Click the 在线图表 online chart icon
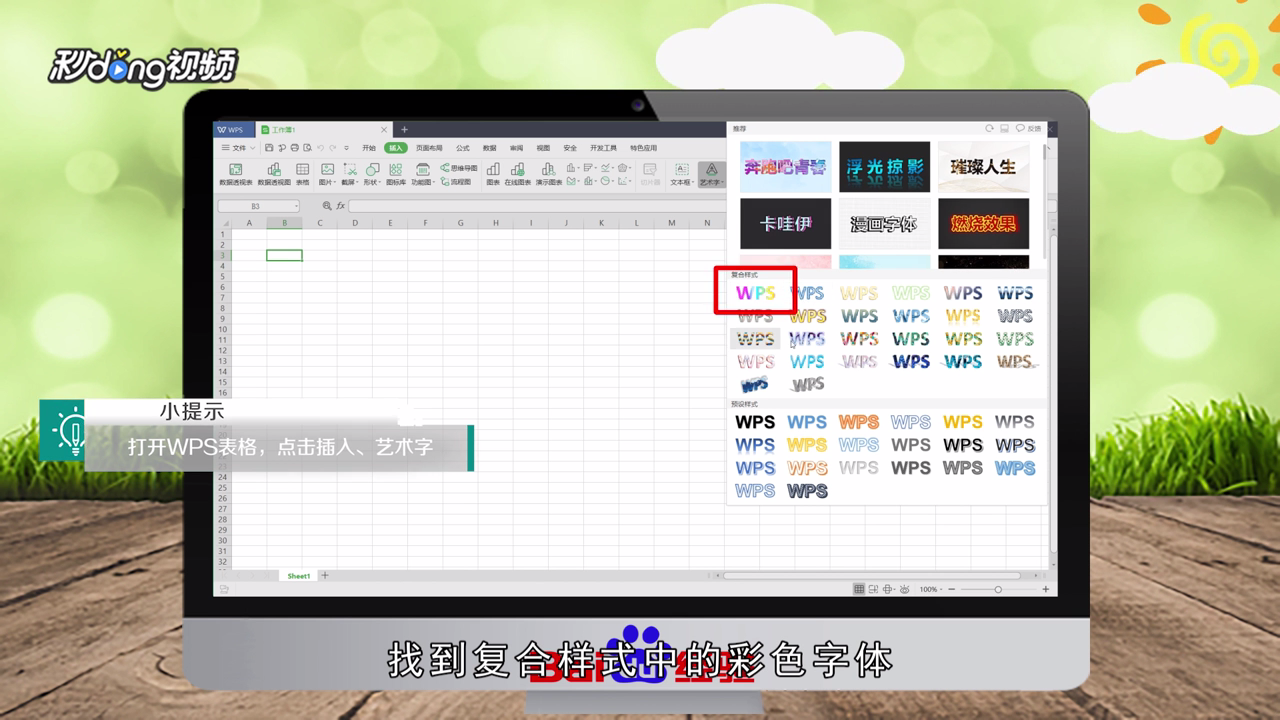Screen dimensions: 1280x720 pos(517,174)
